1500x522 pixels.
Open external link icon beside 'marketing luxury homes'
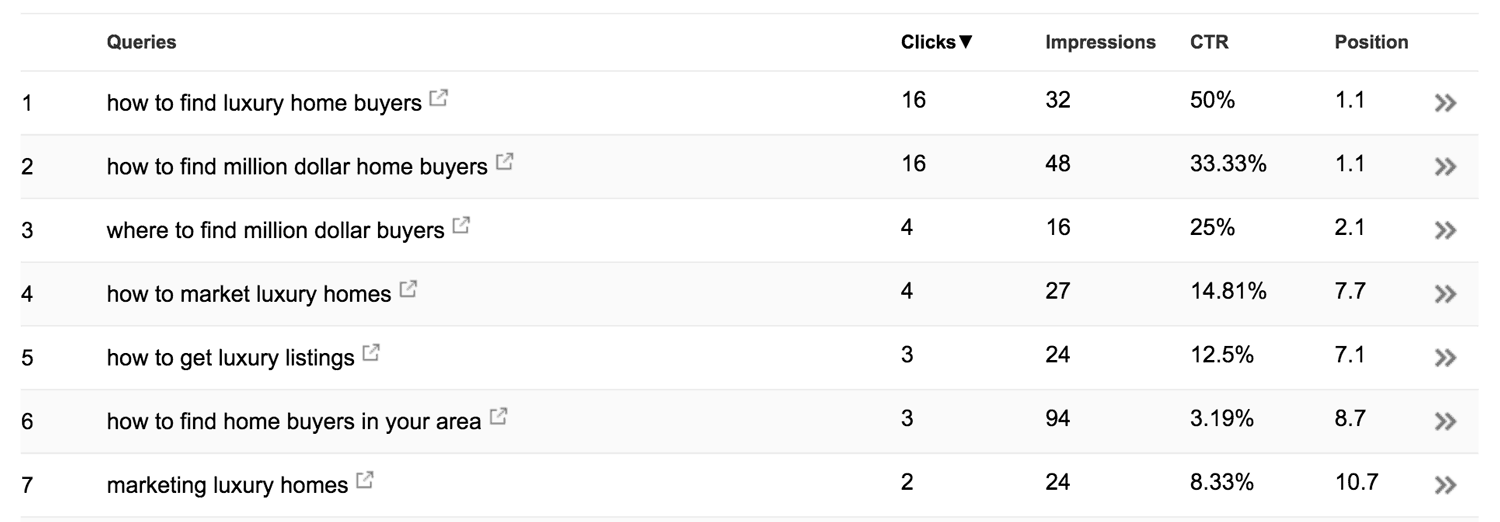pos(365,481)
